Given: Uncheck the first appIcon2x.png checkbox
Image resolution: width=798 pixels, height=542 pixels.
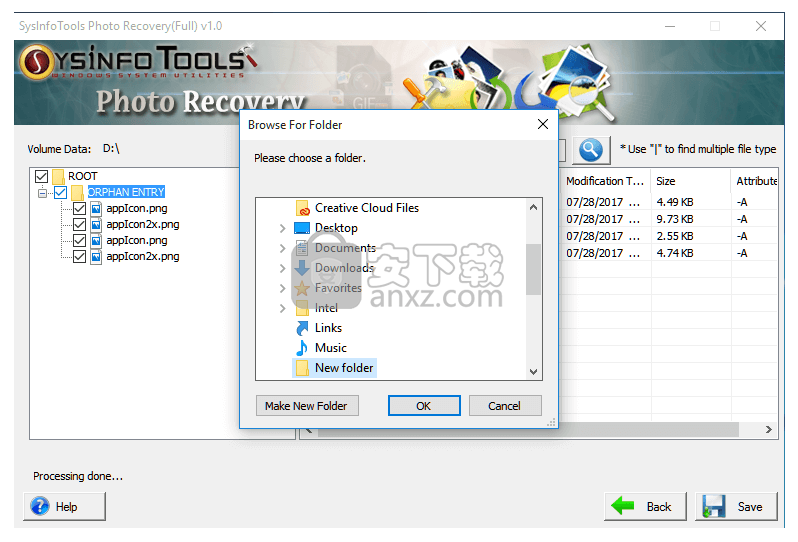Looking at the screenshot, I should [x=79, y=224].
